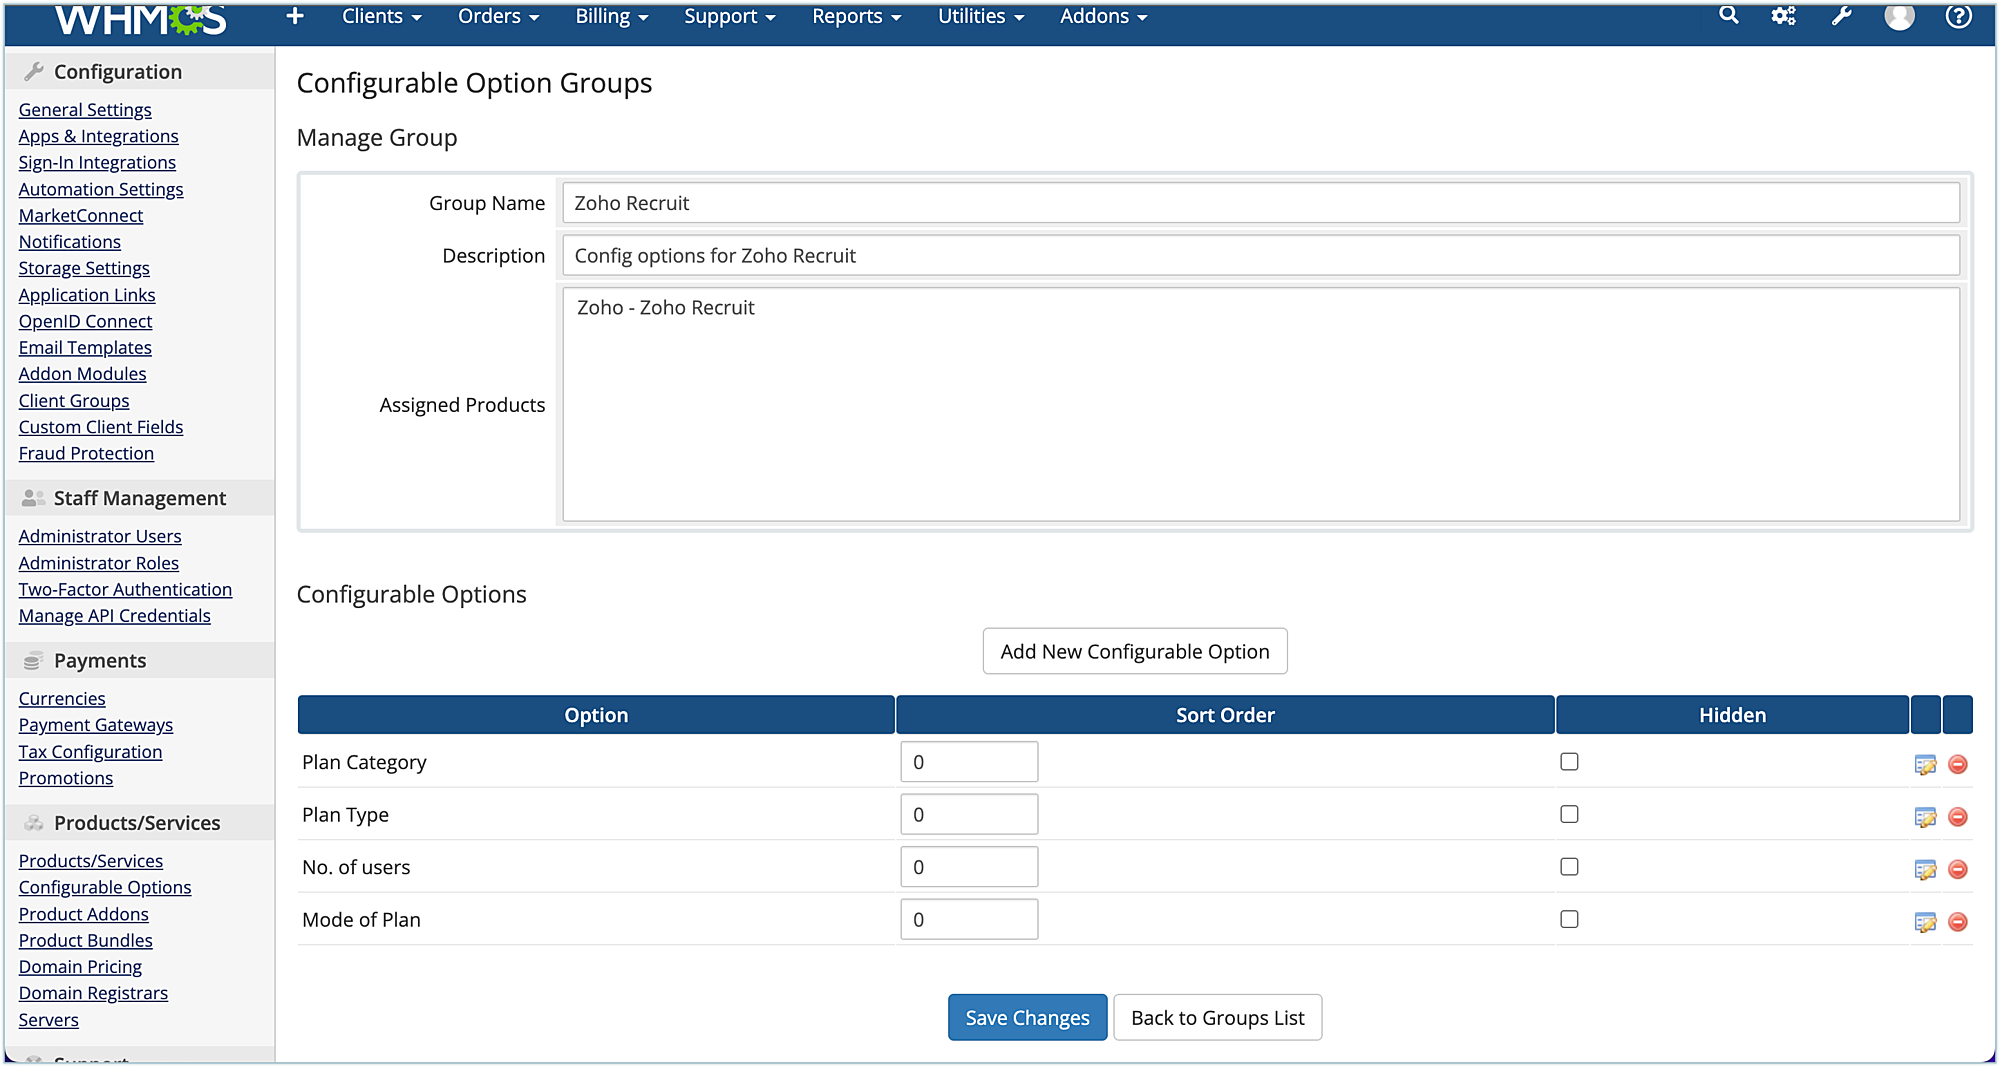Open General Settings link
Viewport: 2000px width, 1067px height.
tap(85, 110)
